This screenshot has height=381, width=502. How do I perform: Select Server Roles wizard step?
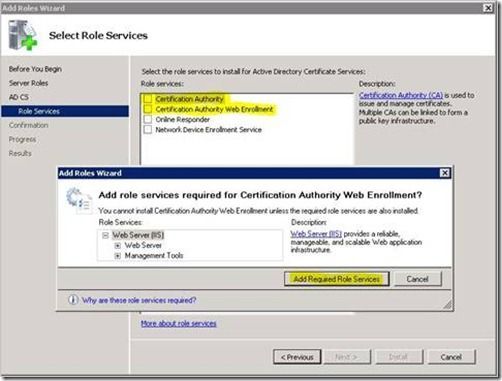(x=28, y=83)
